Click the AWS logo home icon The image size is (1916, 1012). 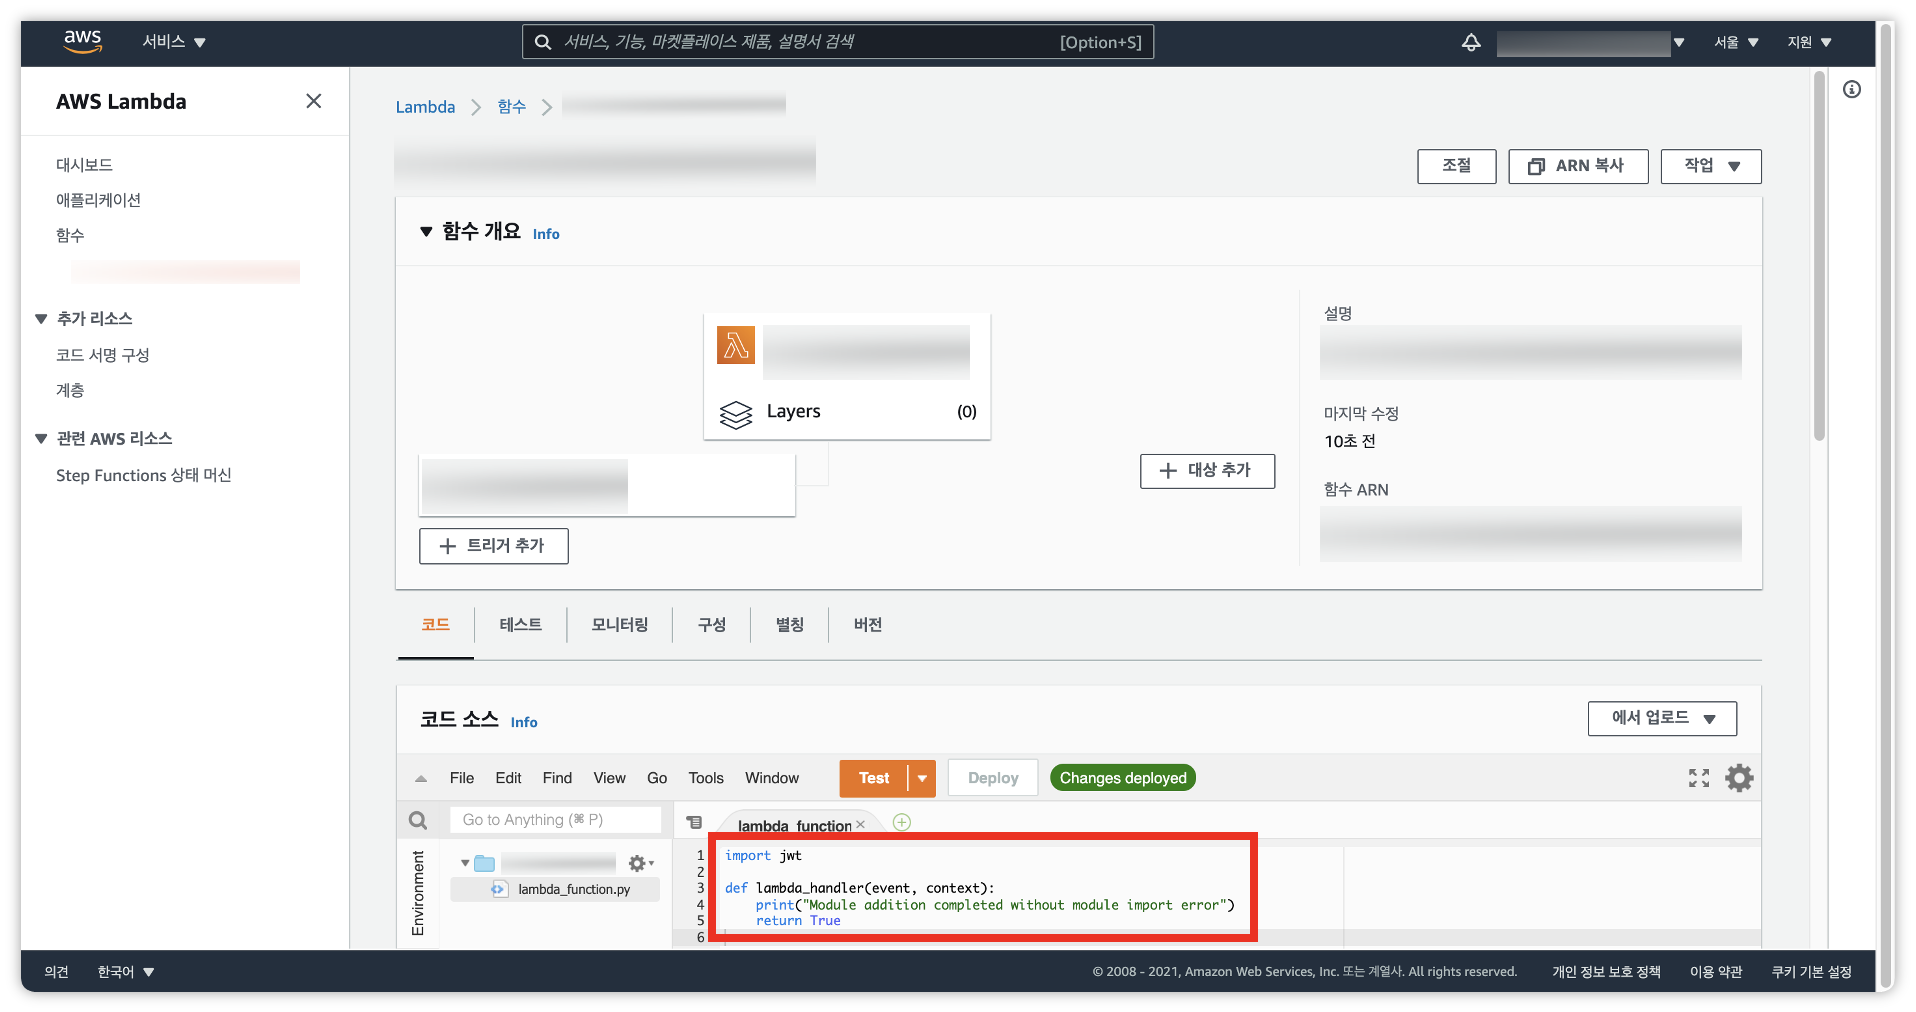[x=82, y=41]
